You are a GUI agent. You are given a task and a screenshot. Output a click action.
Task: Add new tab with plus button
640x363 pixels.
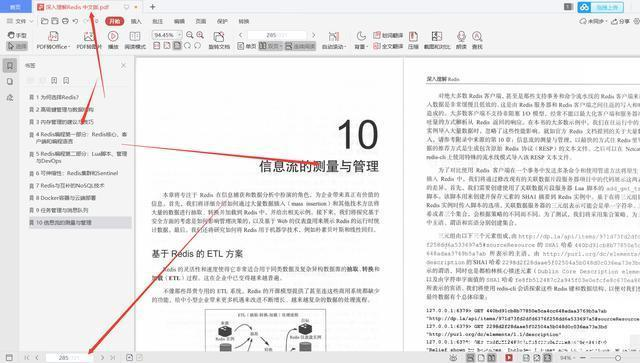(152, 7)
